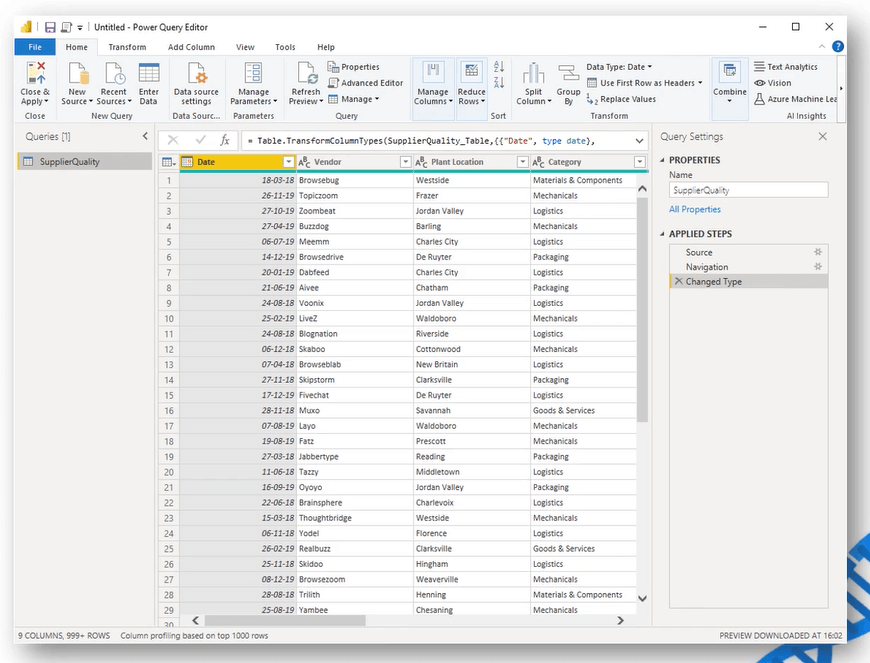Switch to the View tab
Screen dimensions: 870x663
[245, 47]
